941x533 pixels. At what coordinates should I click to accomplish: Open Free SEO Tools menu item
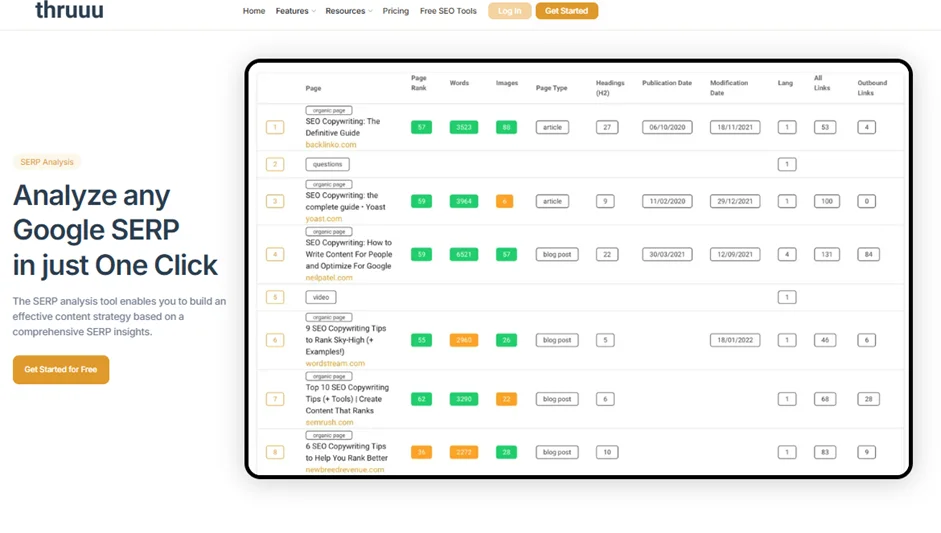pyautogui.click(x=448, y=11)
